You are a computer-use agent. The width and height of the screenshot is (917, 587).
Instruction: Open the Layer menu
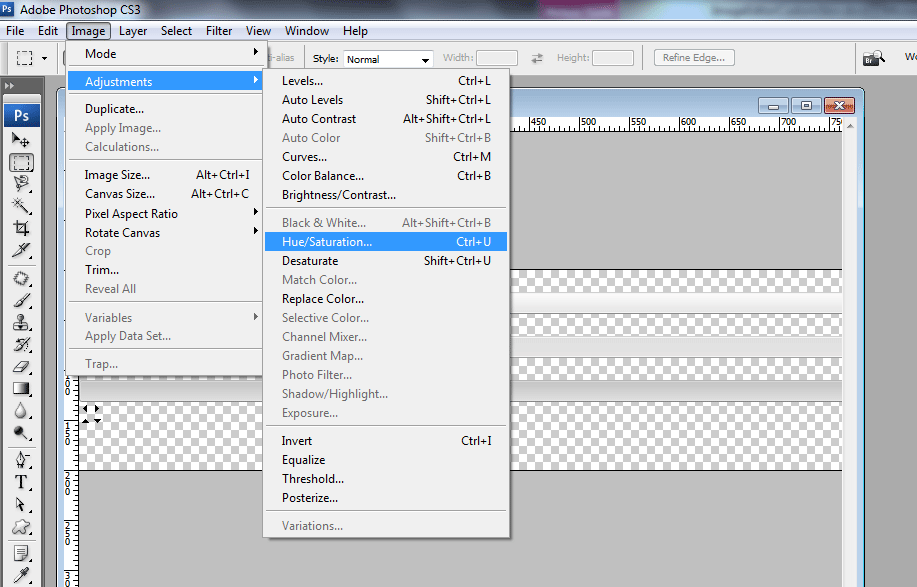(133, 31)
